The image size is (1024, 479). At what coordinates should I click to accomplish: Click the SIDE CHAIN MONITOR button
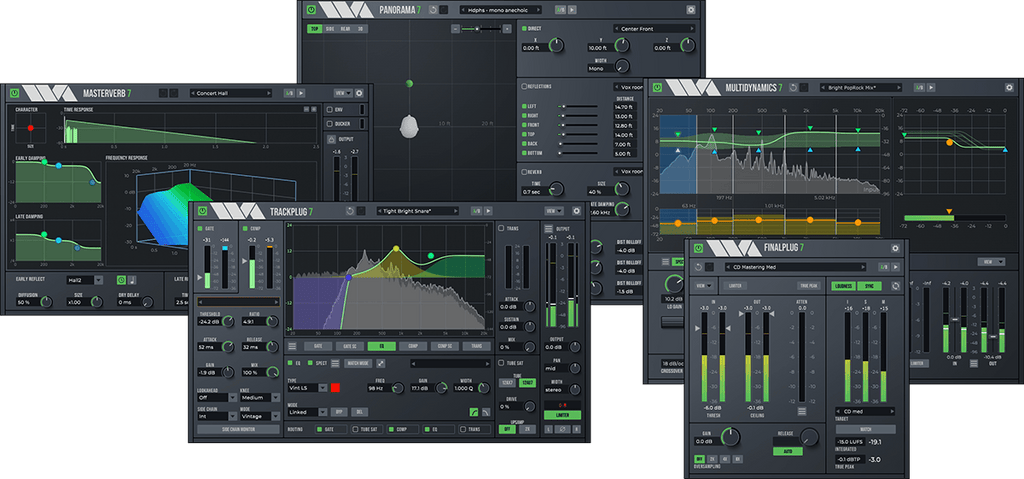coord(238,429)
